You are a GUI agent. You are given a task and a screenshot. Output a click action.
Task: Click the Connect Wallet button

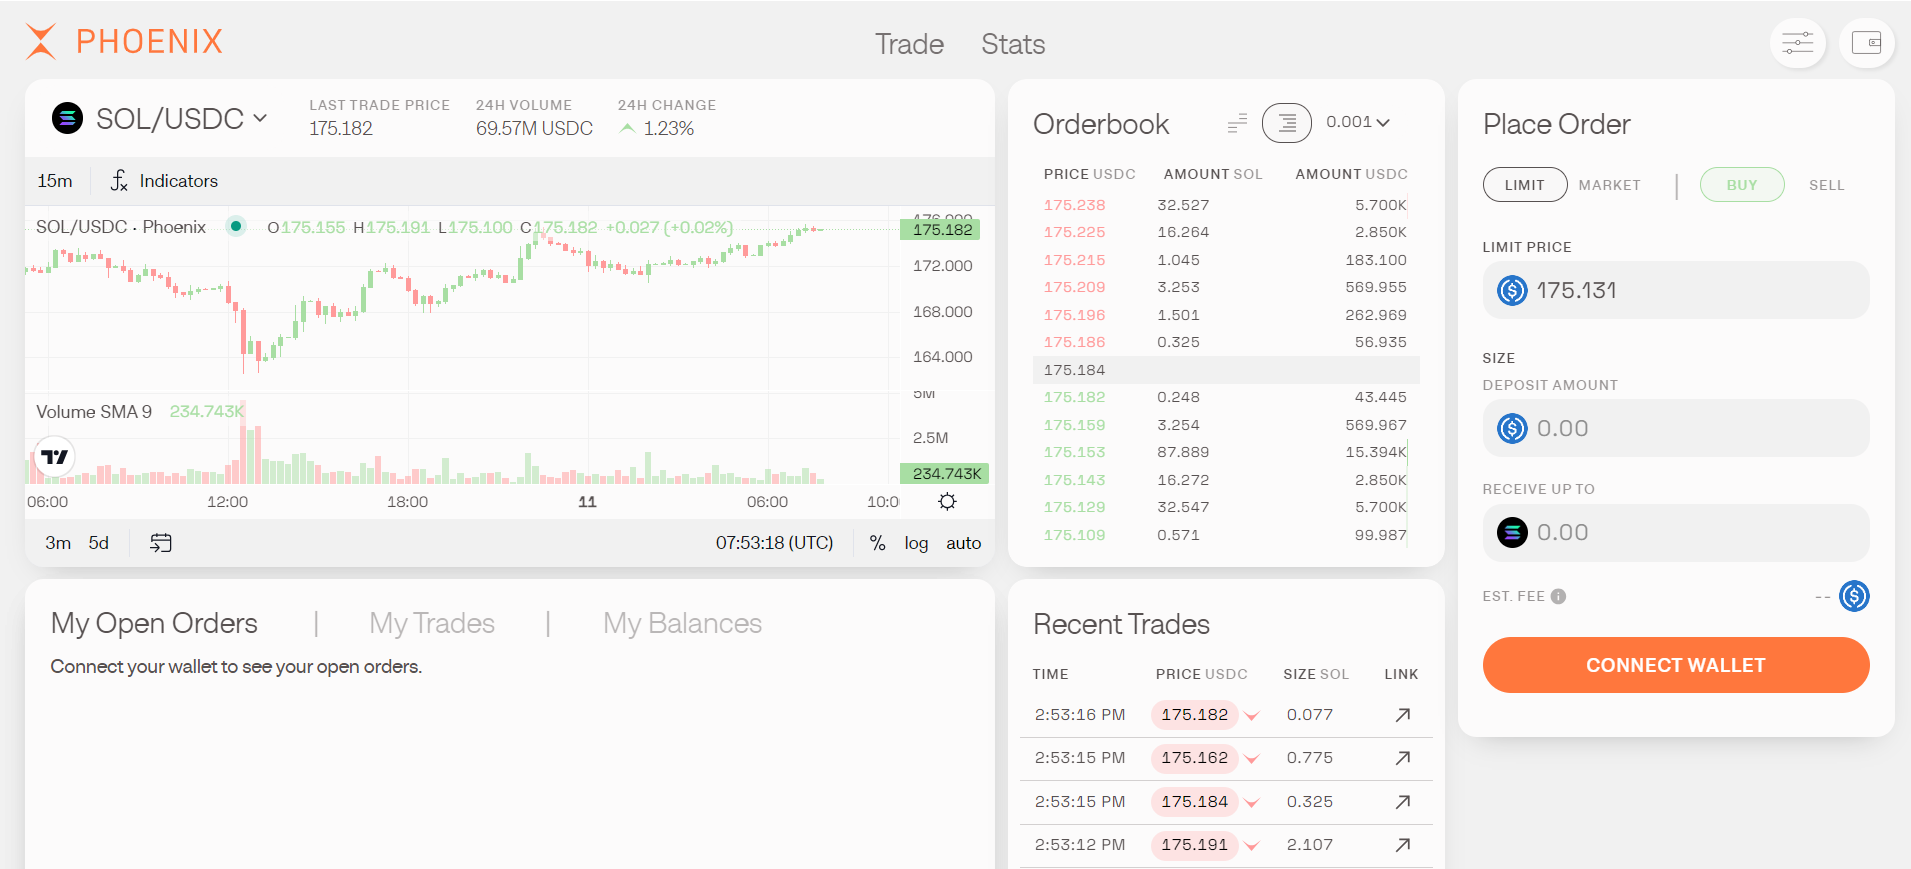(1676, 665)
